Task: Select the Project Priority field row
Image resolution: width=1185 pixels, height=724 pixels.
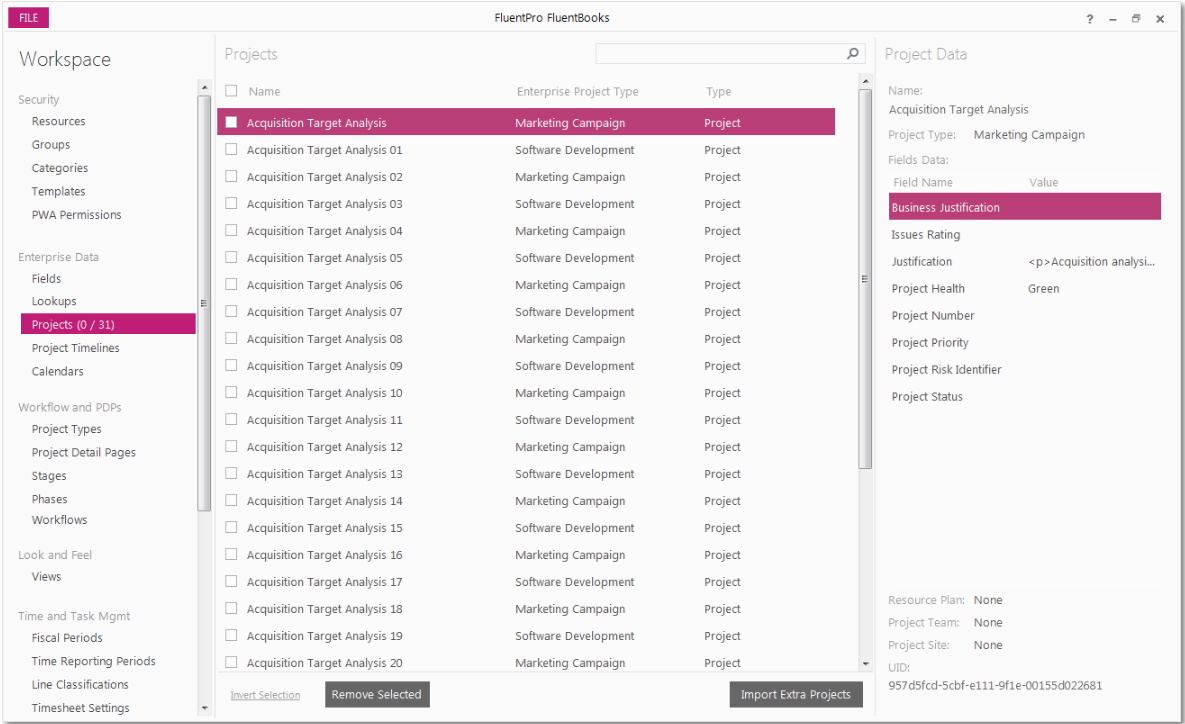Action: point(1025,342)
